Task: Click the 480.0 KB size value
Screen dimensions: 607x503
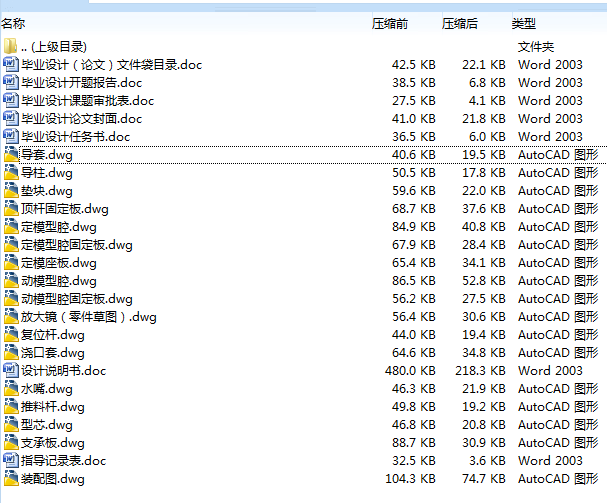Action: [410, 371]
